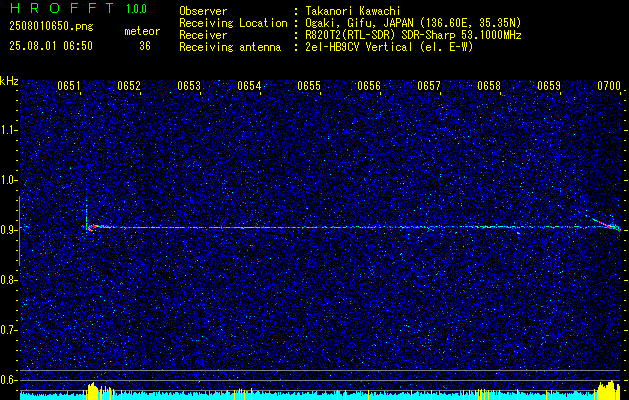Click the 0652 time marker
629x400 pixels.
(129, 85)
